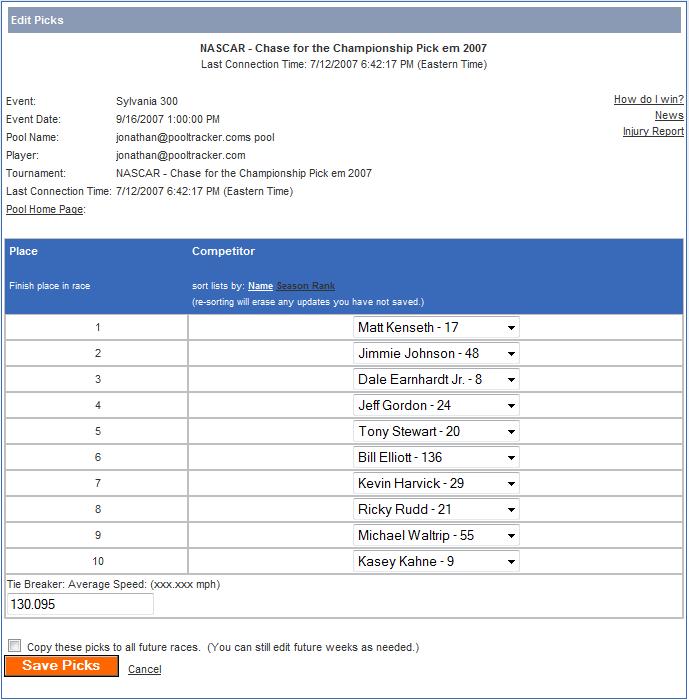Open the place 2 Jimmie Johnson dropdown
Image resolution: width=689 pixels, height=700 pixels.
point(436,353)
